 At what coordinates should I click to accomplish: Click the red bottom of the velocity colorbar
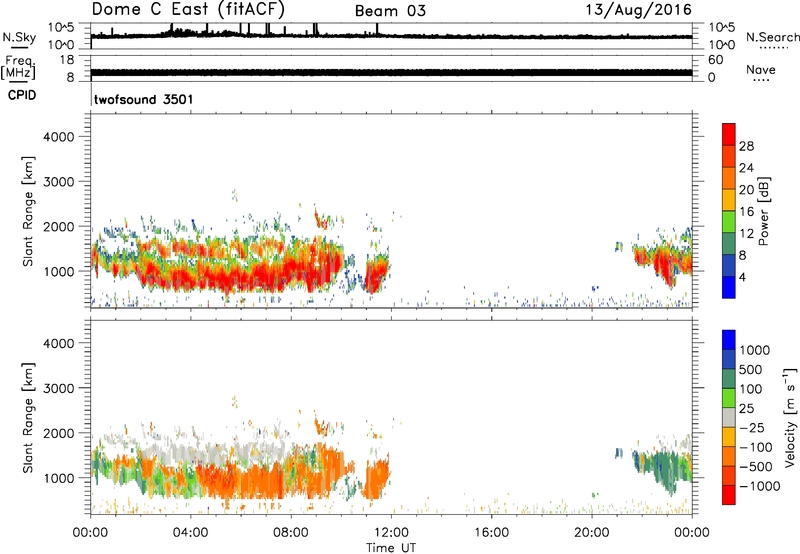pyautogui.click(x=729, y=495)
